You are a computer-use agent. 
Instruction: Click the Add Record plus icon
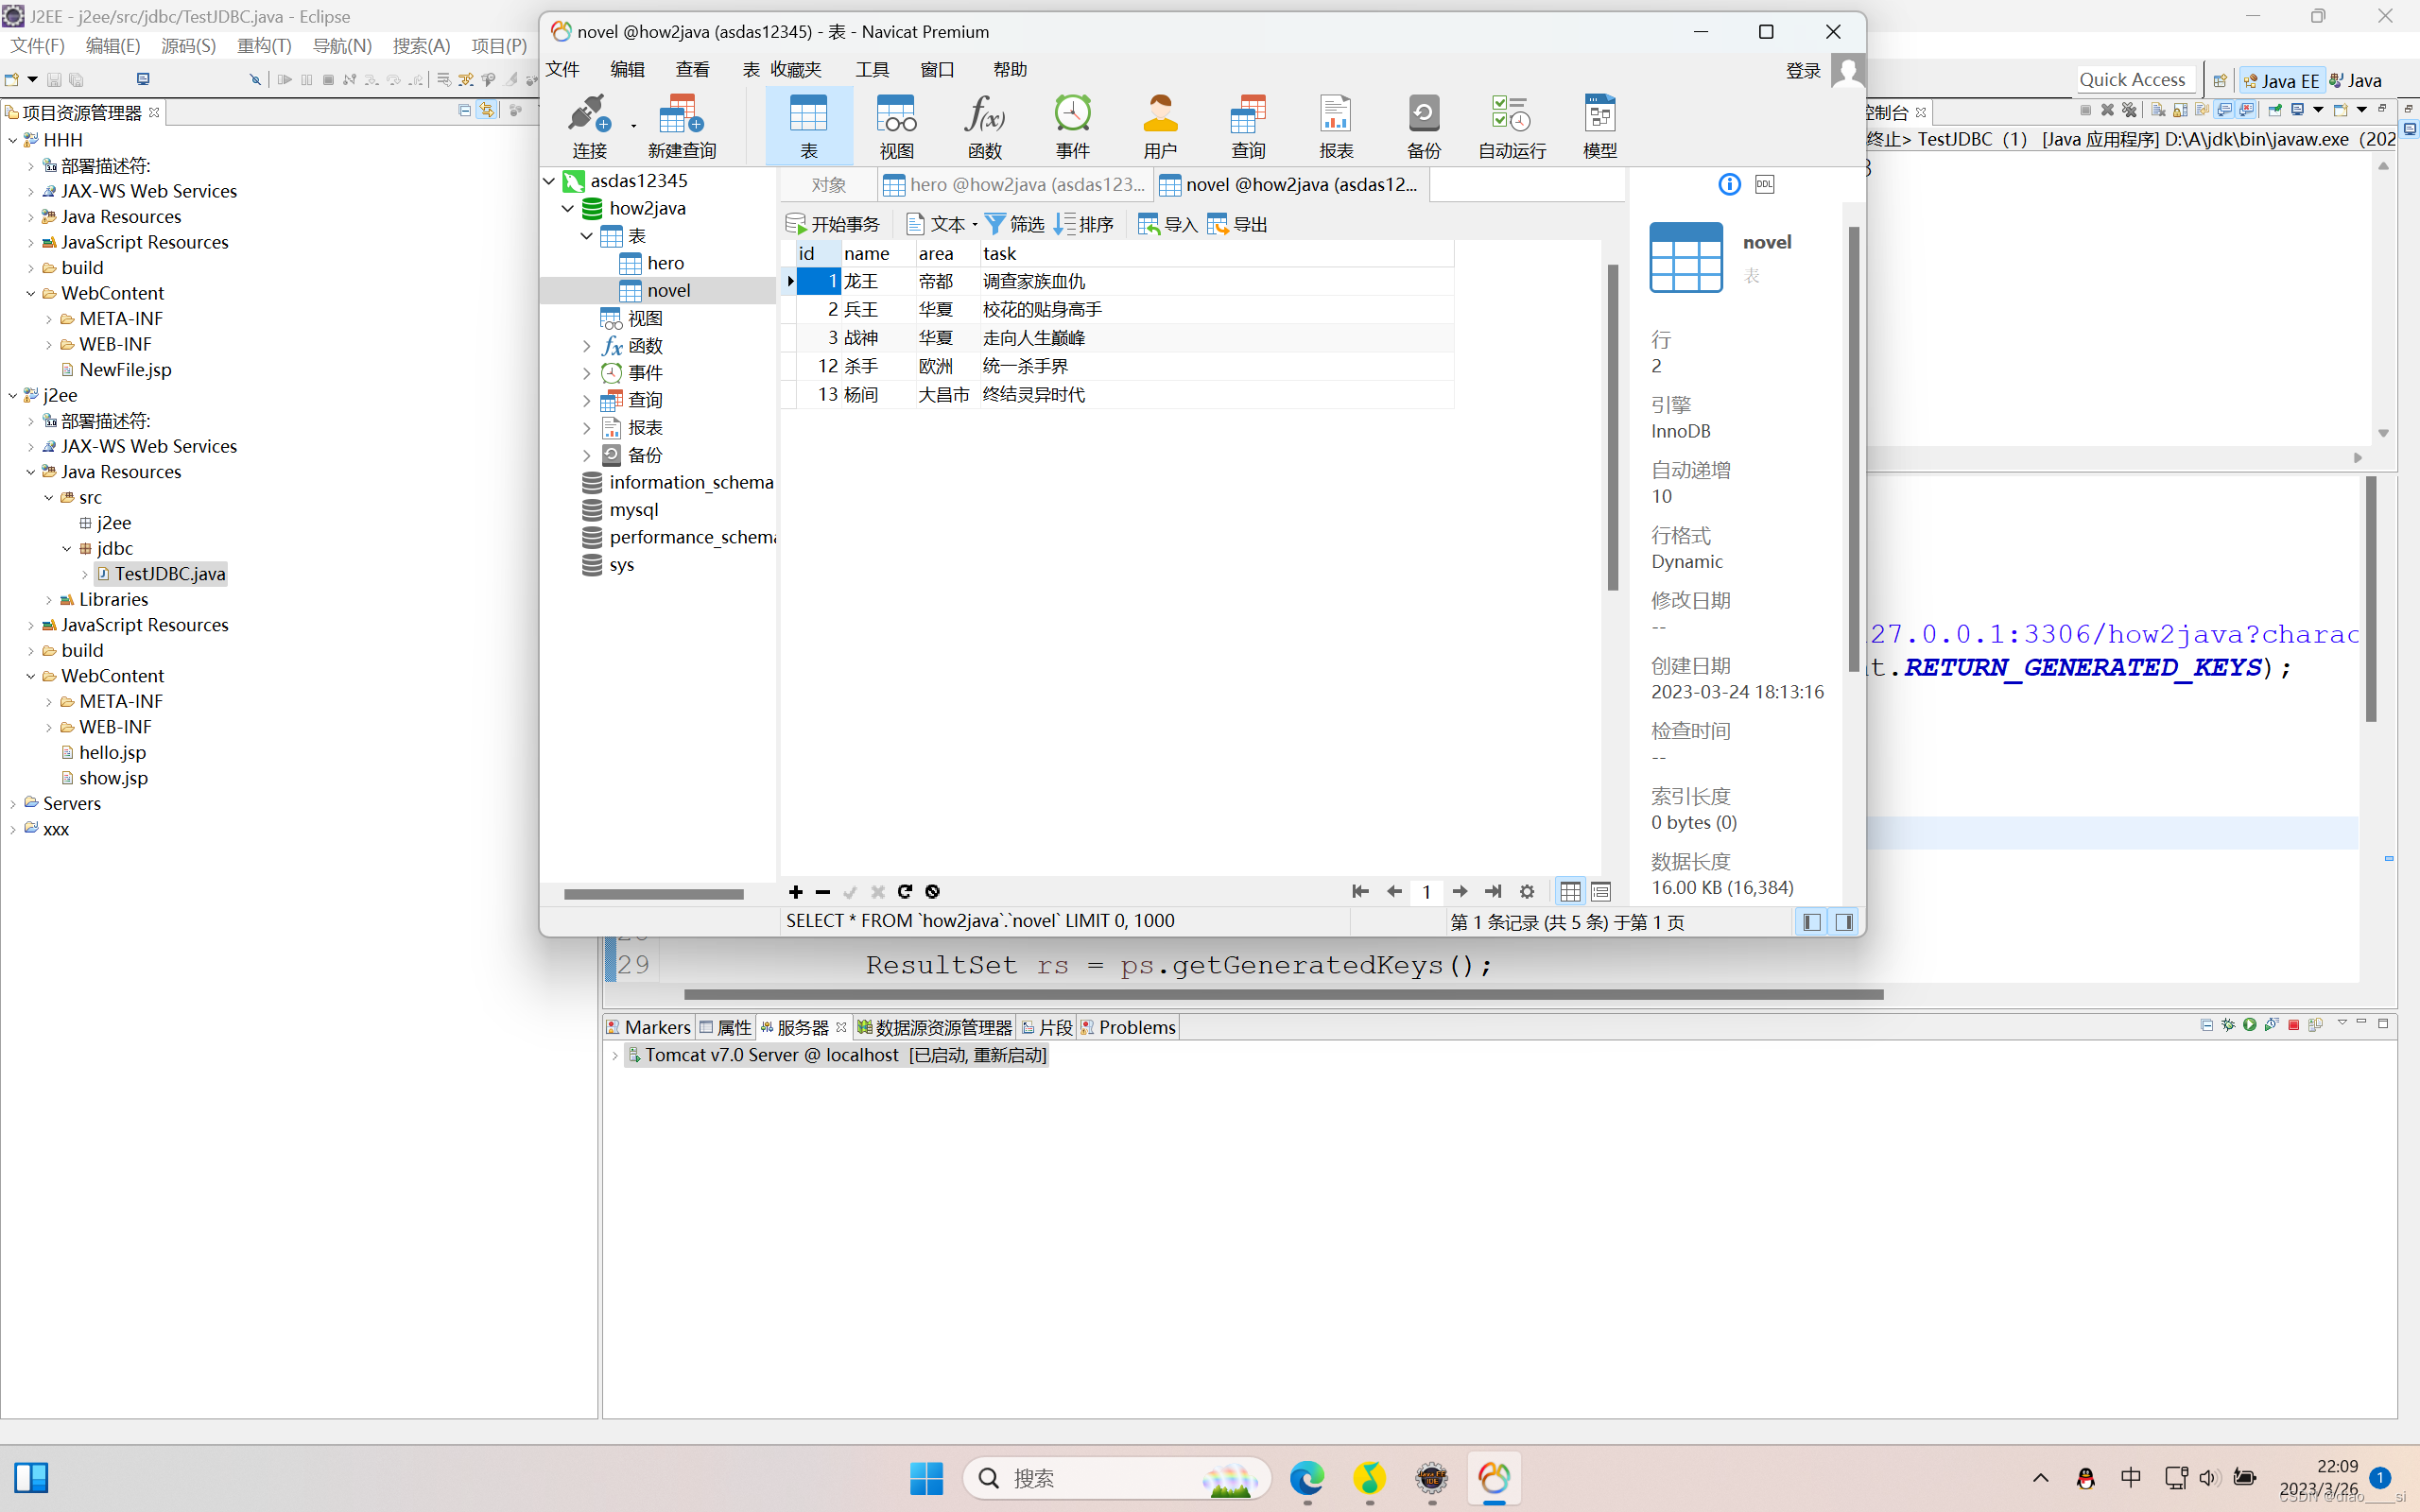pos(795,891)
